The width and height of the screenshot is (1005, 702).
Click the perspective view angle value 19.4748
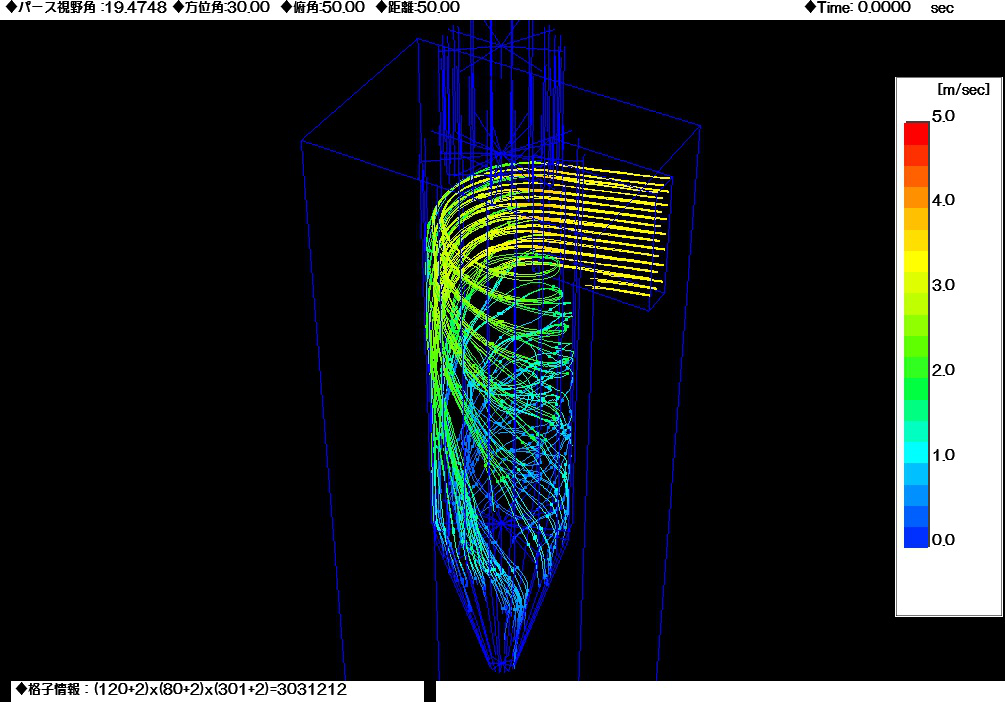[x=137, y=8]
